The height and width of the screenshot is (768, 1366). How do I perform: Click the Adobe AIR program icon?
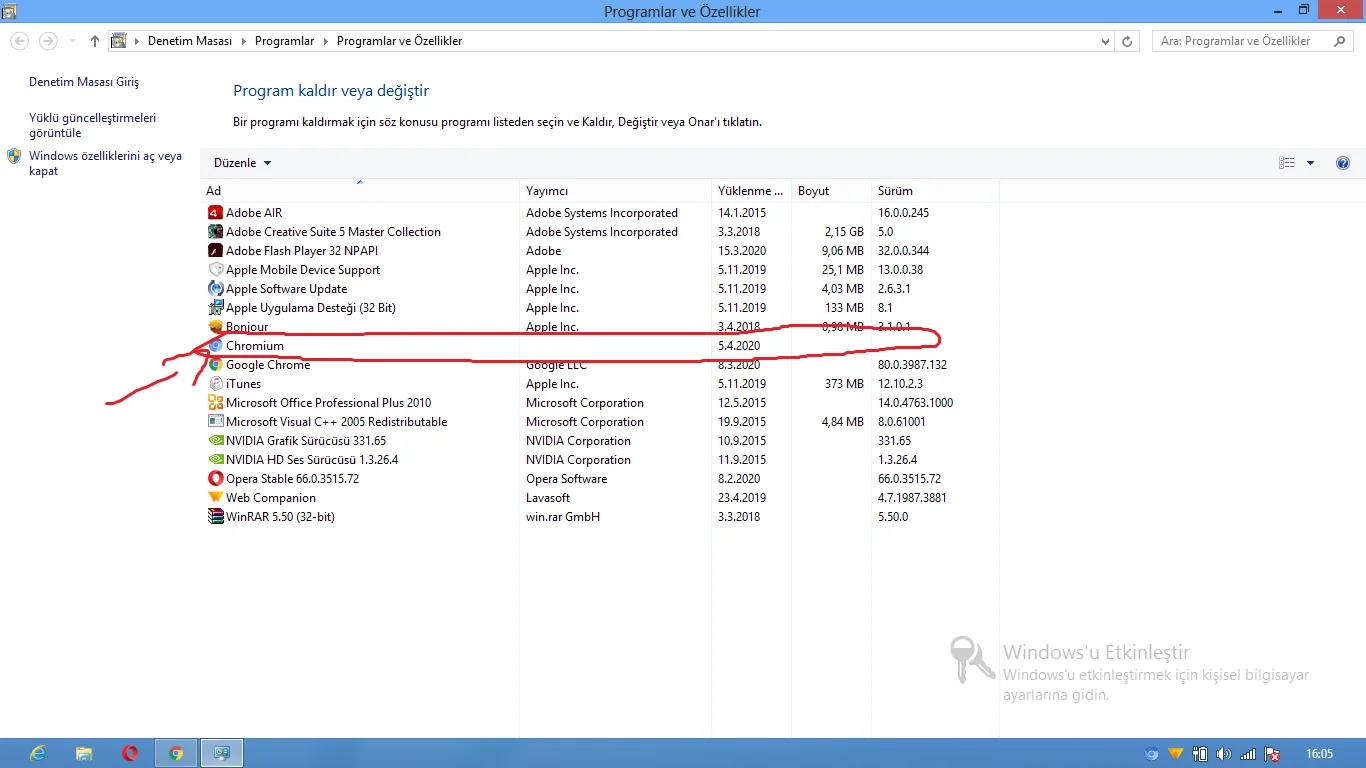(x=215, y=213)
